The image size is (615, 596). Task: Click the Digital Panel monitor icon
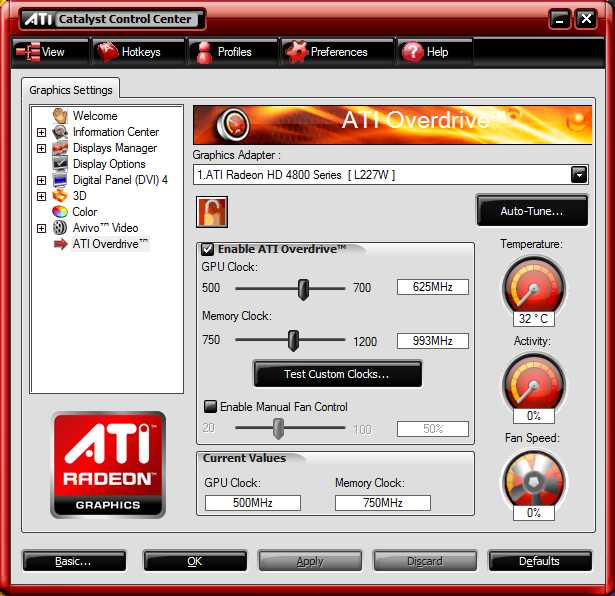point(60,180)
